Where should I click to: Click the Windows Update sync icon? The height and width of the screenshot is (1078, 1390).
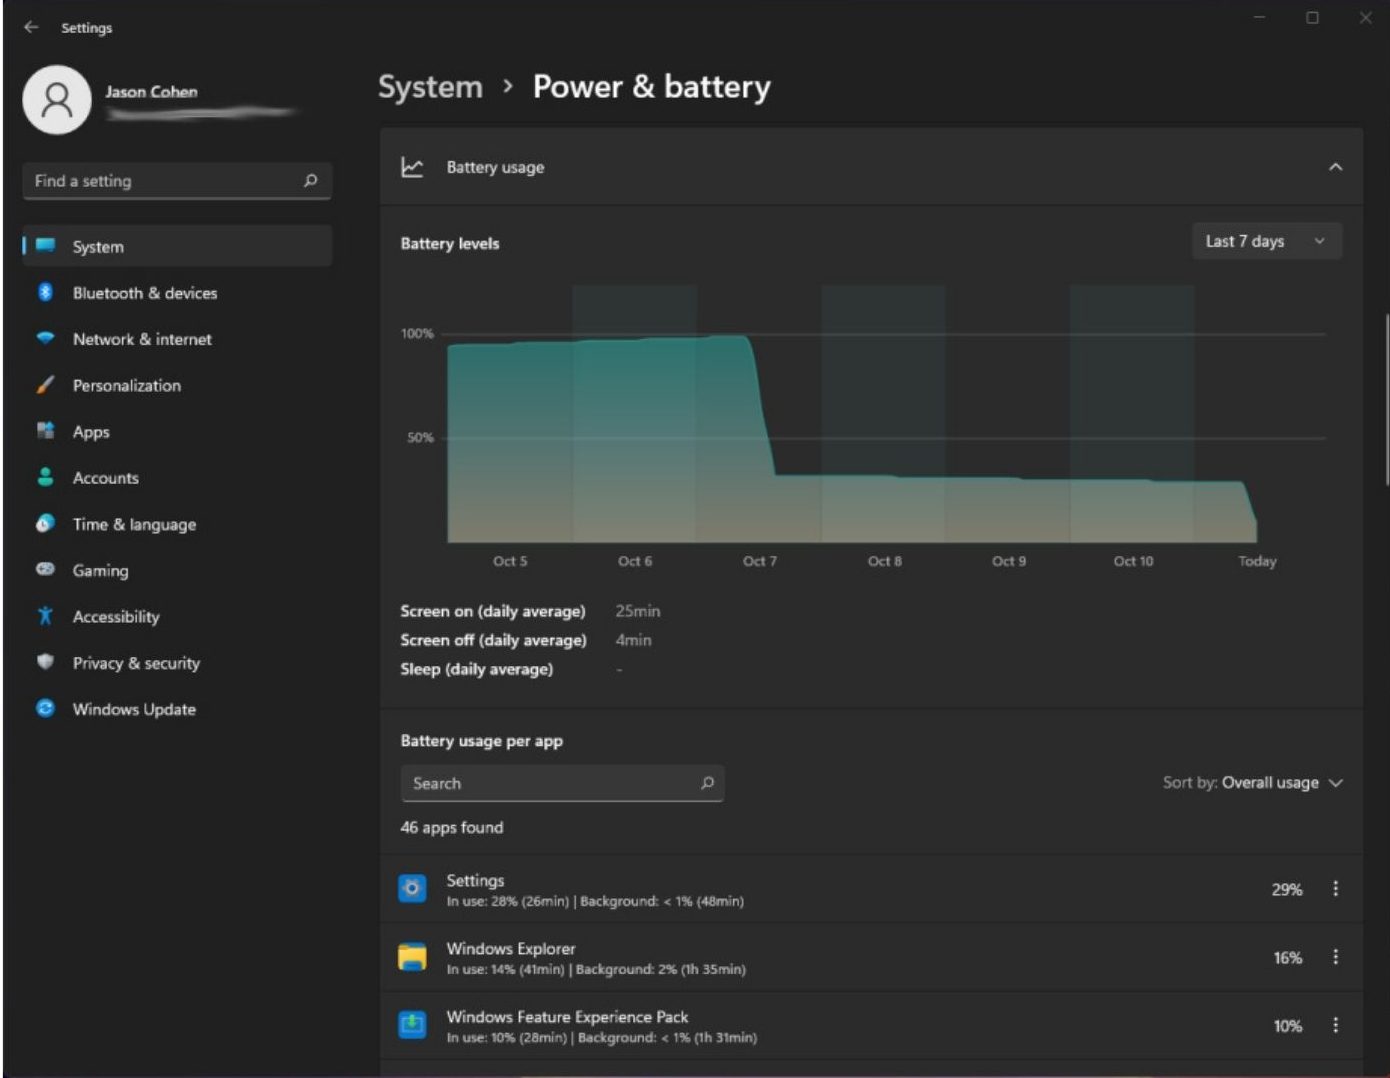45,708
